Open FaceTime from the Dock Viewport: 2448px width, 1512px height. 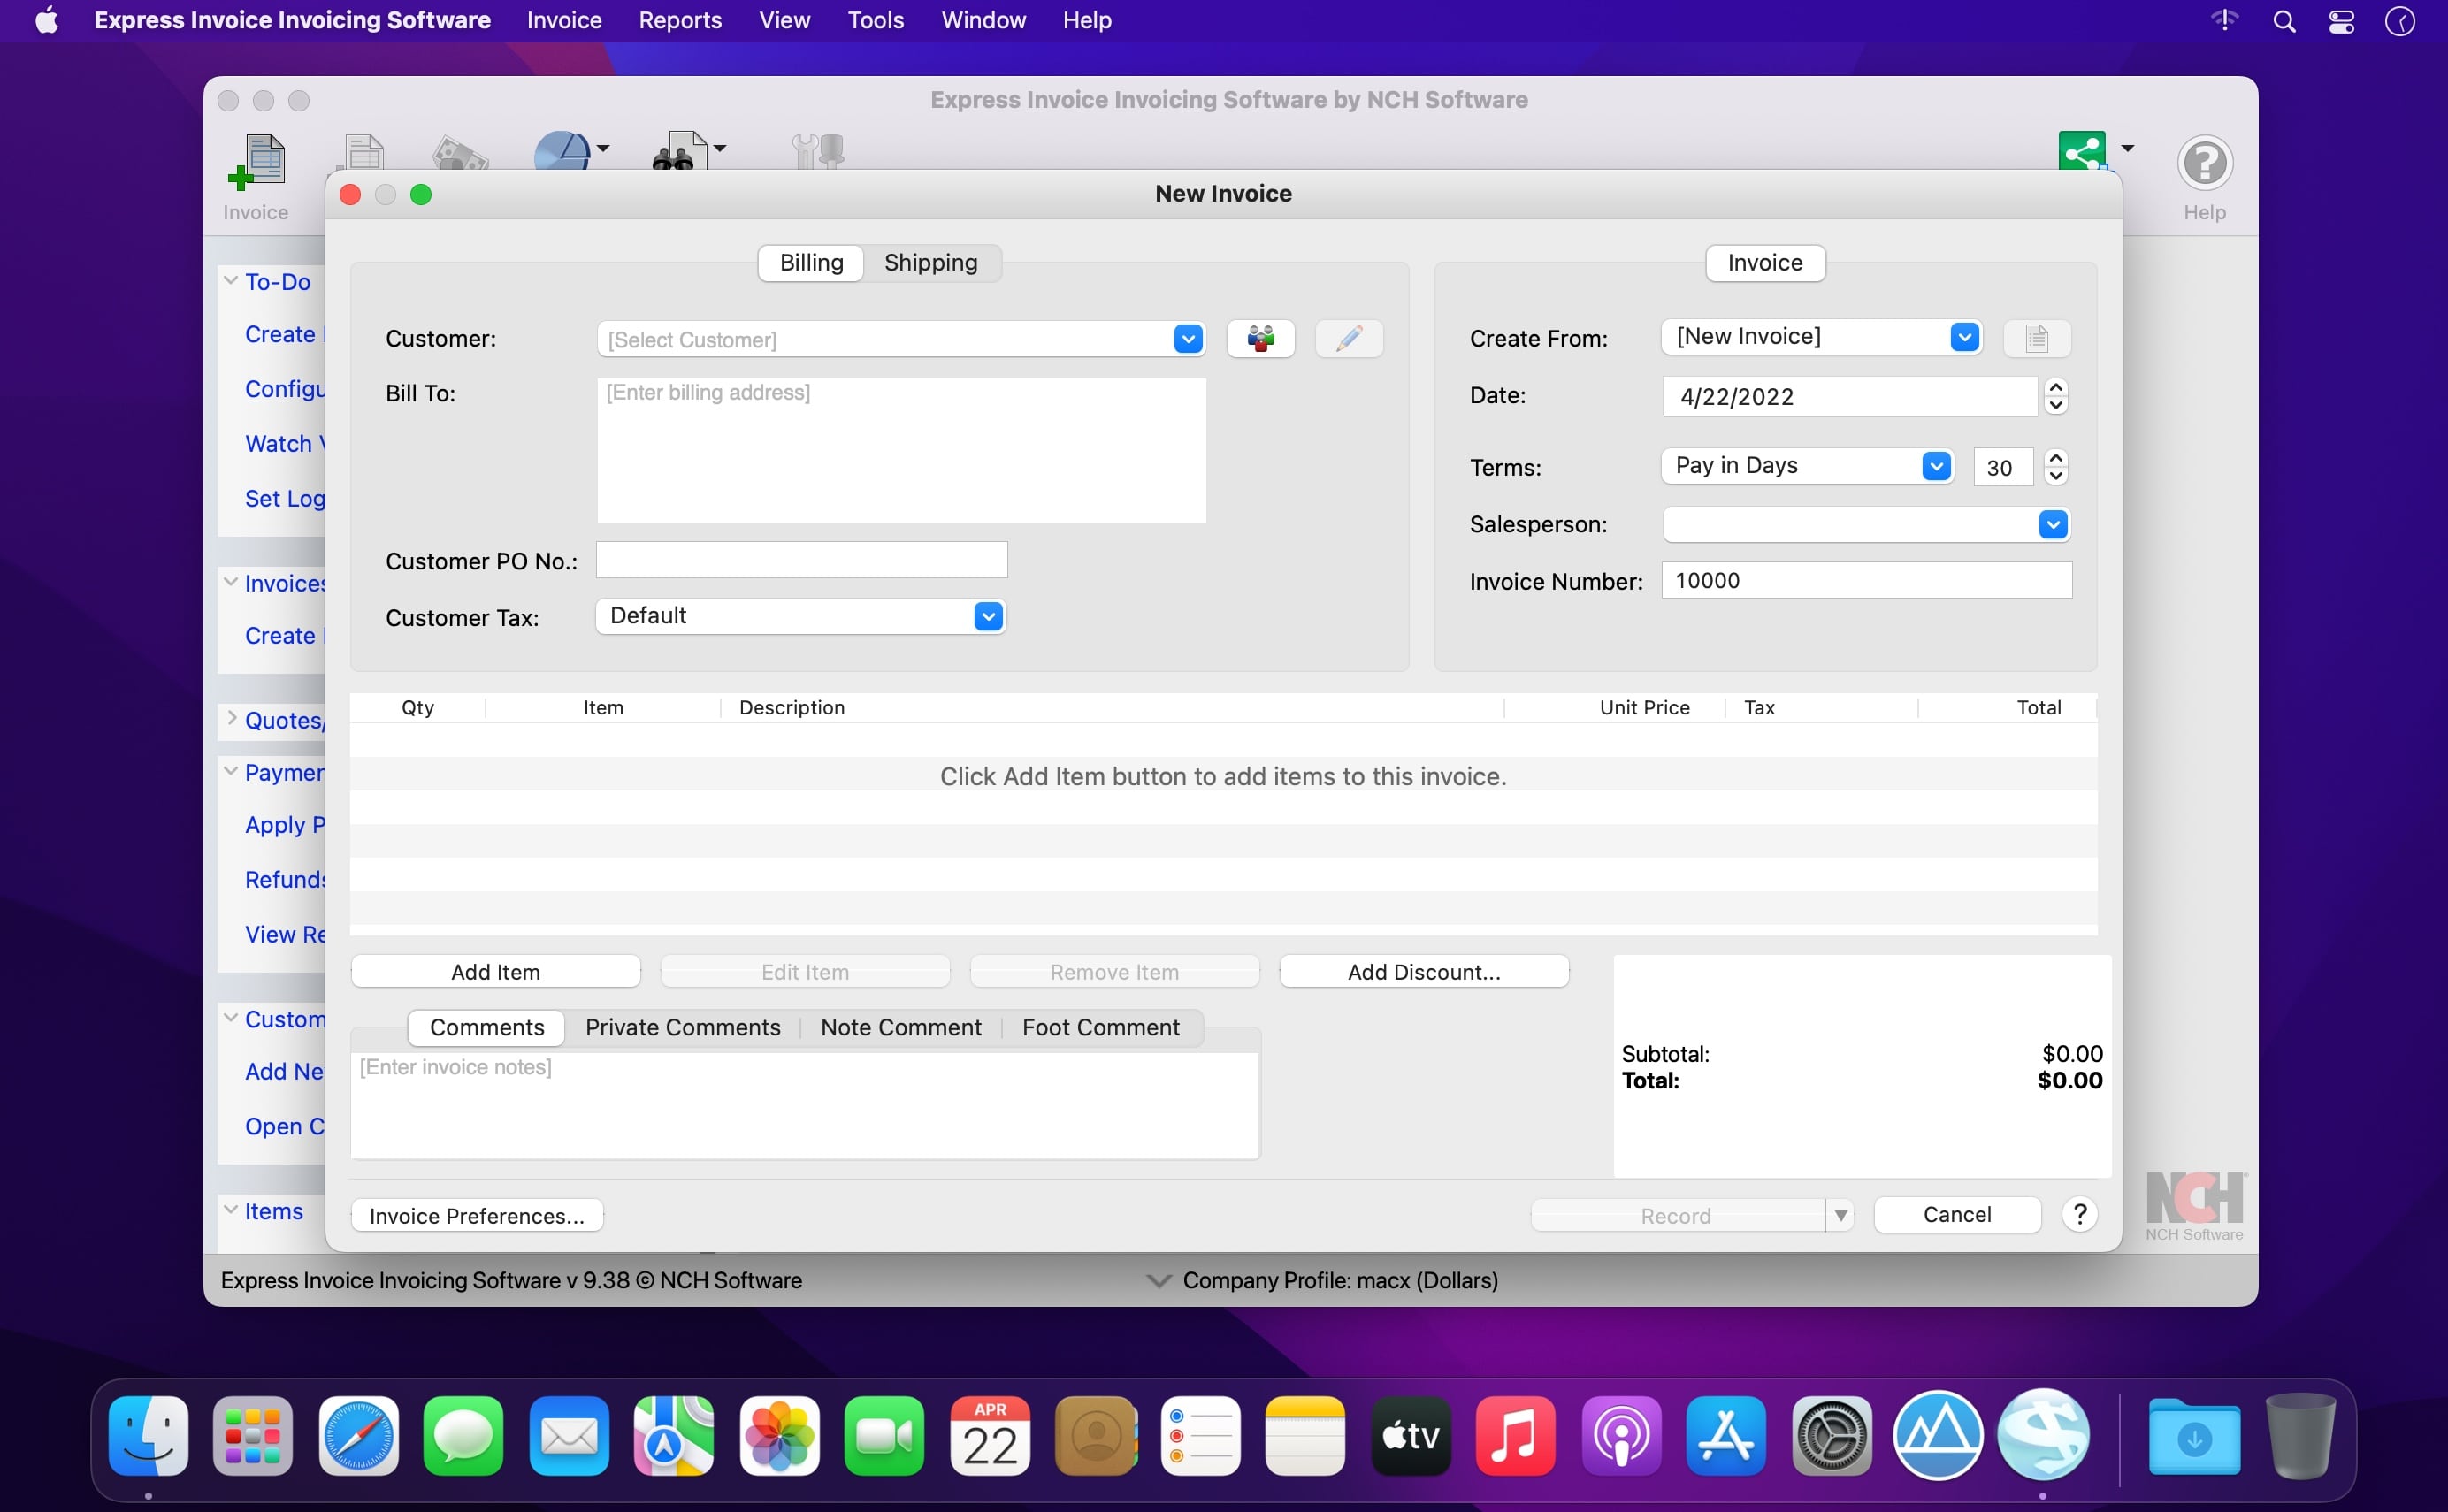click(x=885, y=1436)
